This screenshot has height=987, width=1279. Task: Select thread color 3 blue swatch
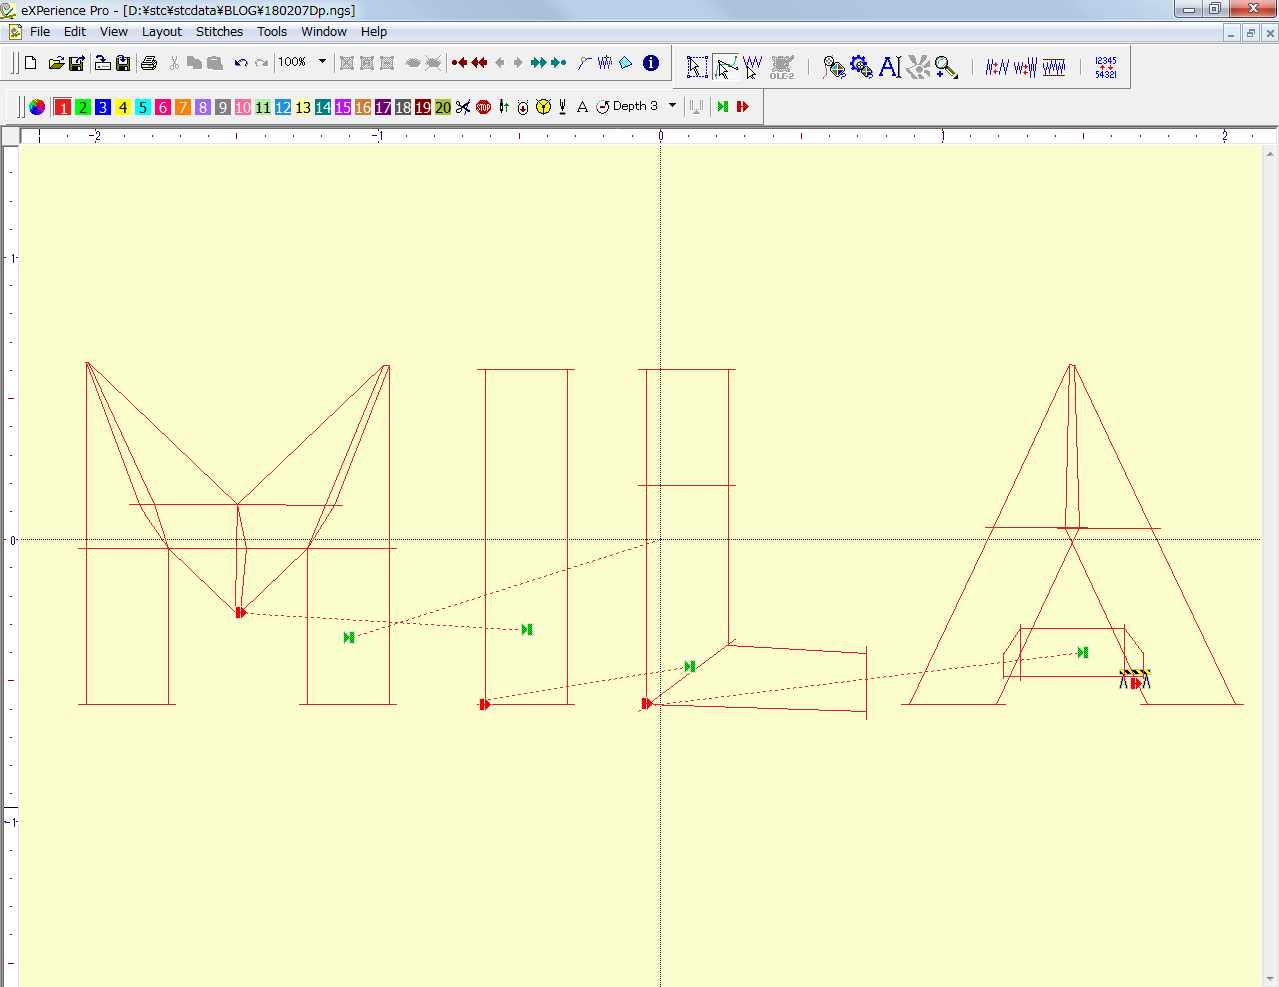(x=103, y=107)
